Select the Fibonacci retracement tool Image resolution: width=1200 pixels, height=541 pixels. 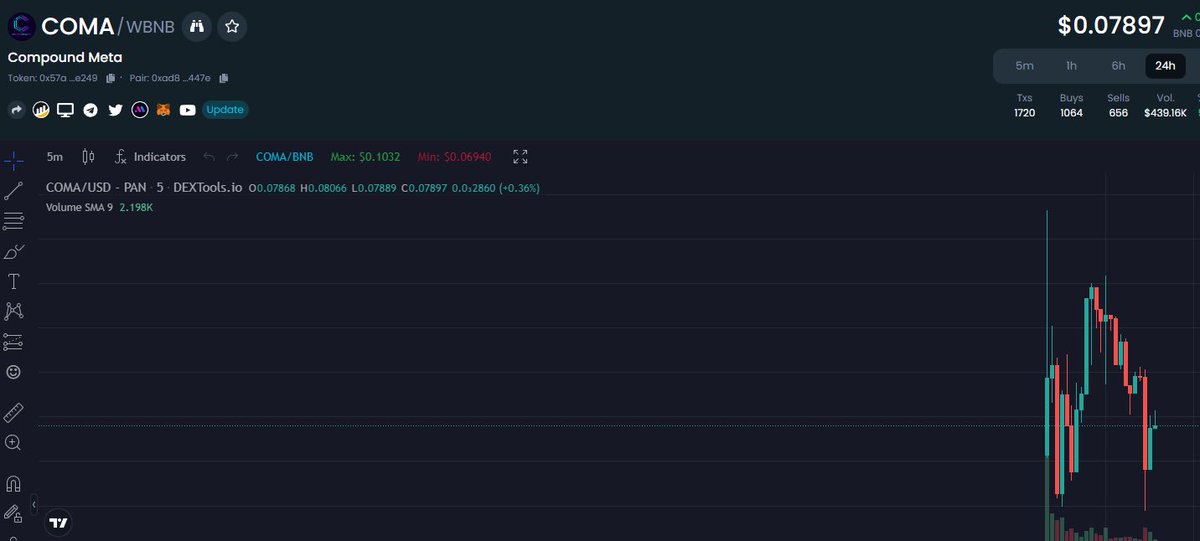pos(13,221)
